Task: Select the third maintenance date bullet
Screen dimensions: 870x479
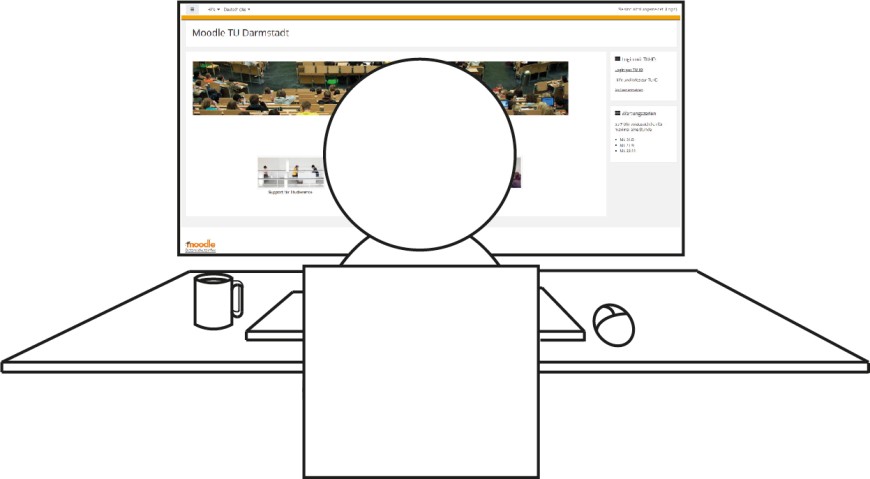Action: pyautogui.click(x=628, y=150)
